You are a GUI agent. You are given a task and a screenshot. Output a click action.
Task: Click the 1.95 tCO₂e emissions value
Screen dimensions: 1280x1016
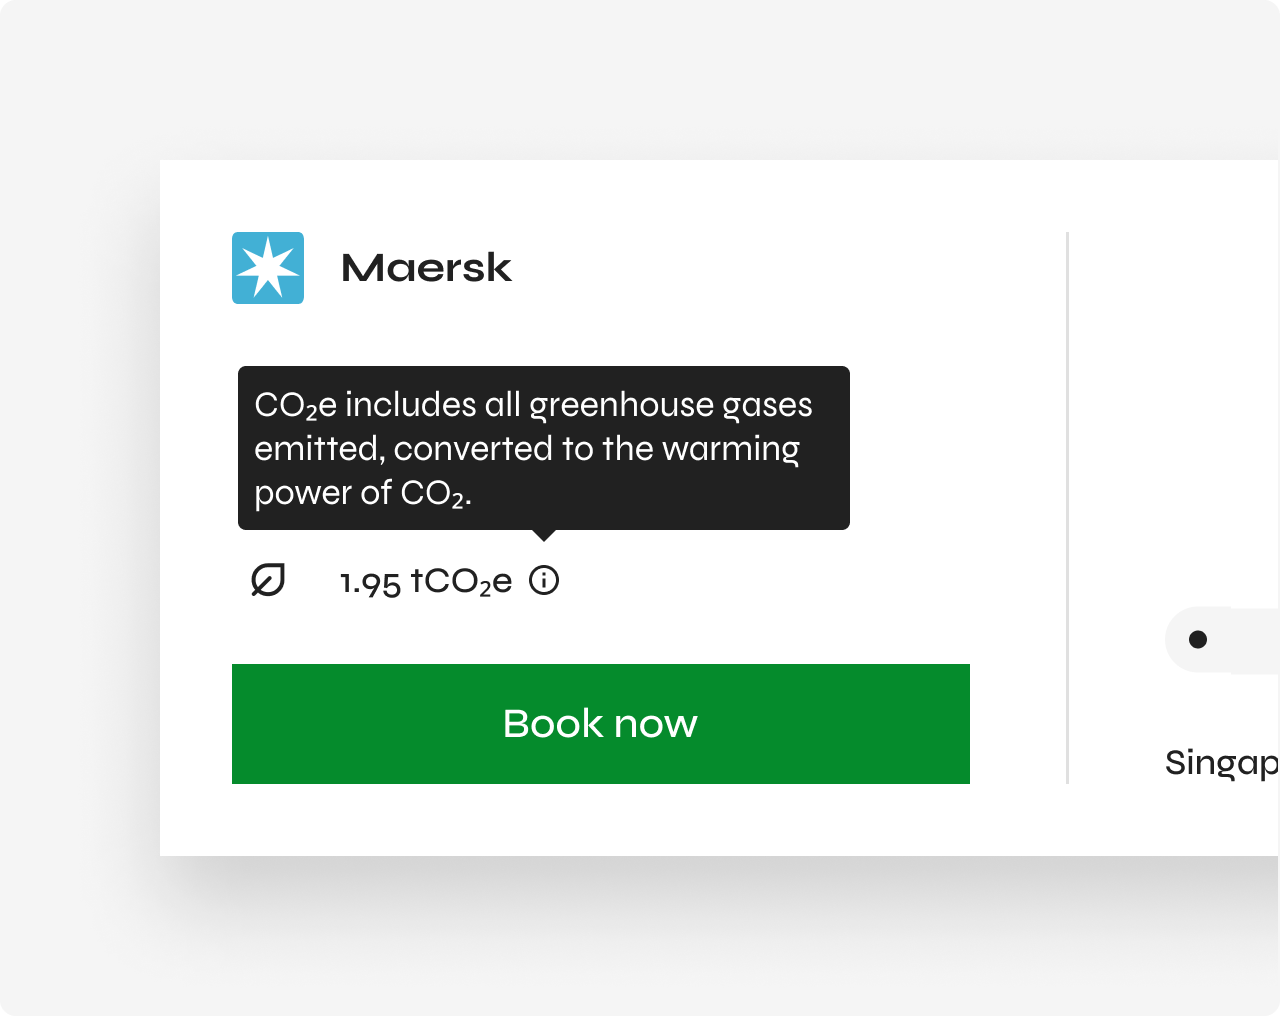[425, 580]
